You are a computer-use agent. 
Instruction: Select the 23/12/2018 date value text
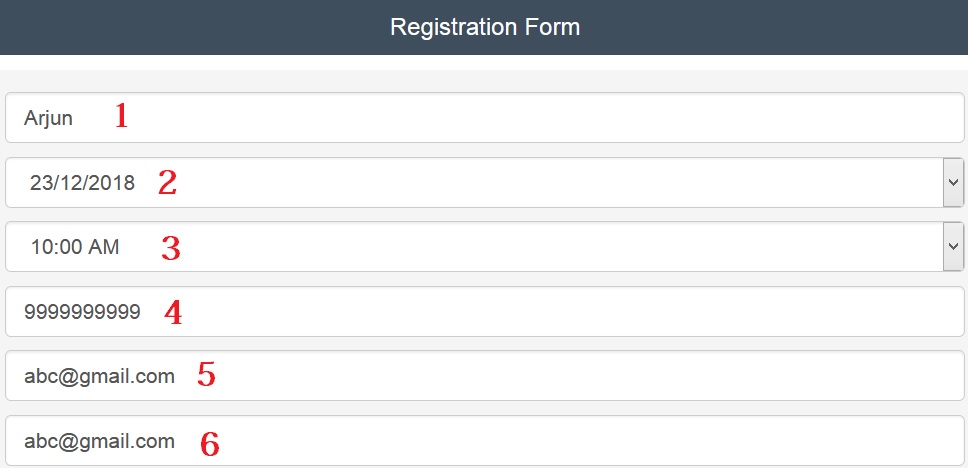(82, 183)
